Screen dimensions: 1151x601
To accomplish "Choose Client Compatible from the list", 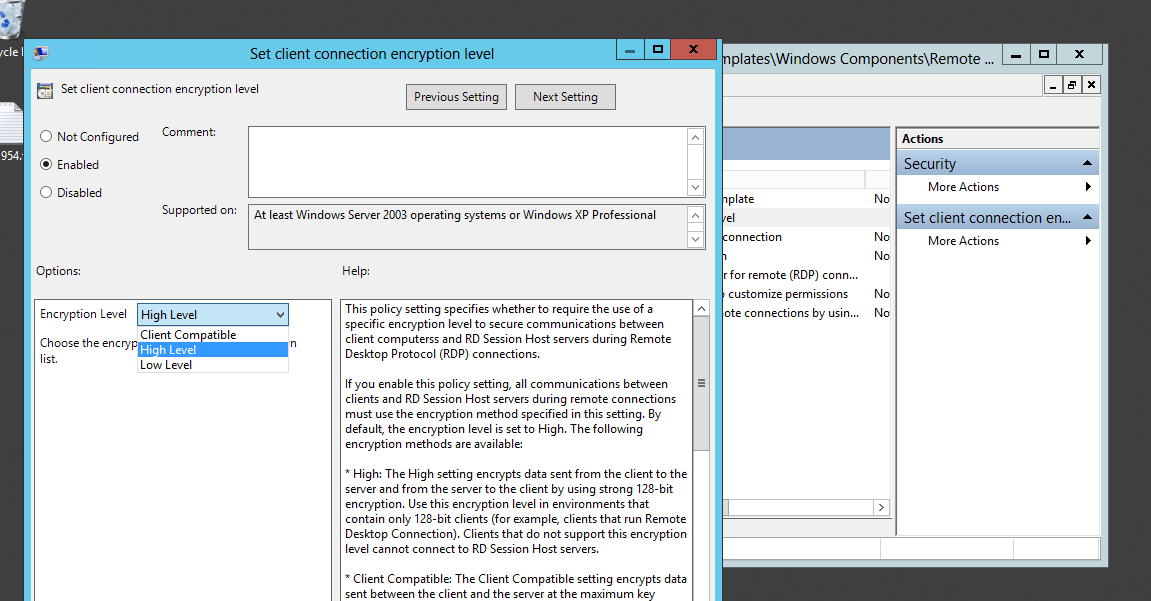I will pos(188,335).
